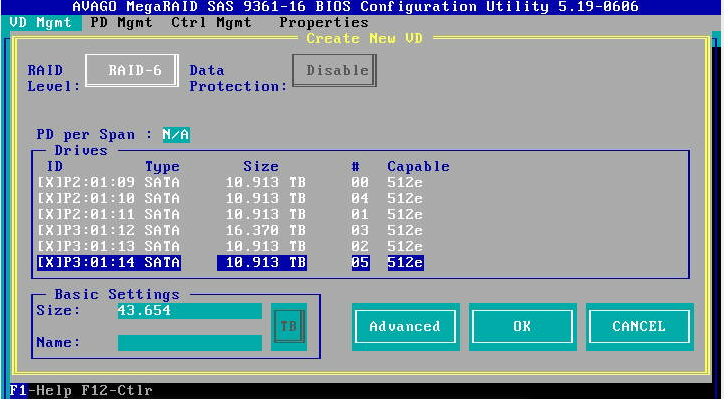Click the 10.913 TB size of P3:01:13

point(265,246)
